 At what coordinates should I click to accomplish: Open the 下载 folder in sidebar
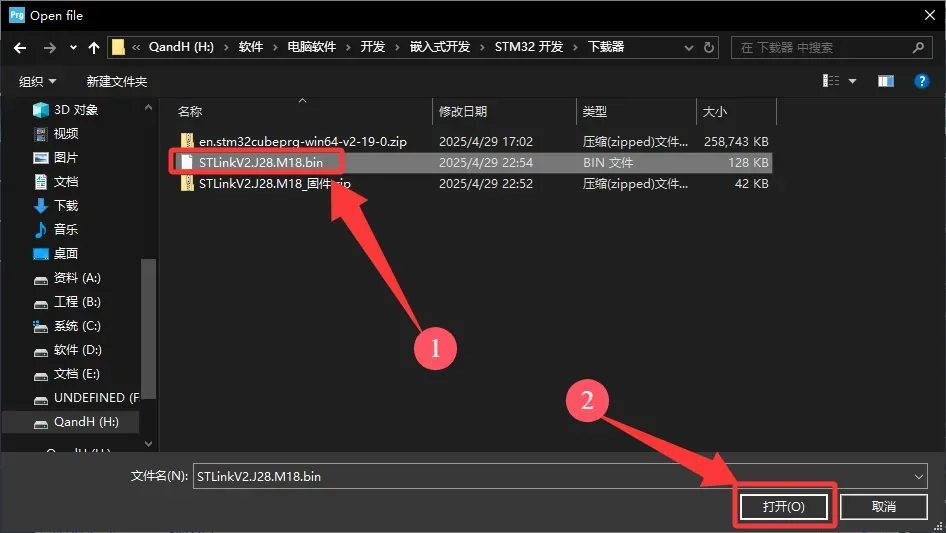pyautogui.click(x=66, y=205)
